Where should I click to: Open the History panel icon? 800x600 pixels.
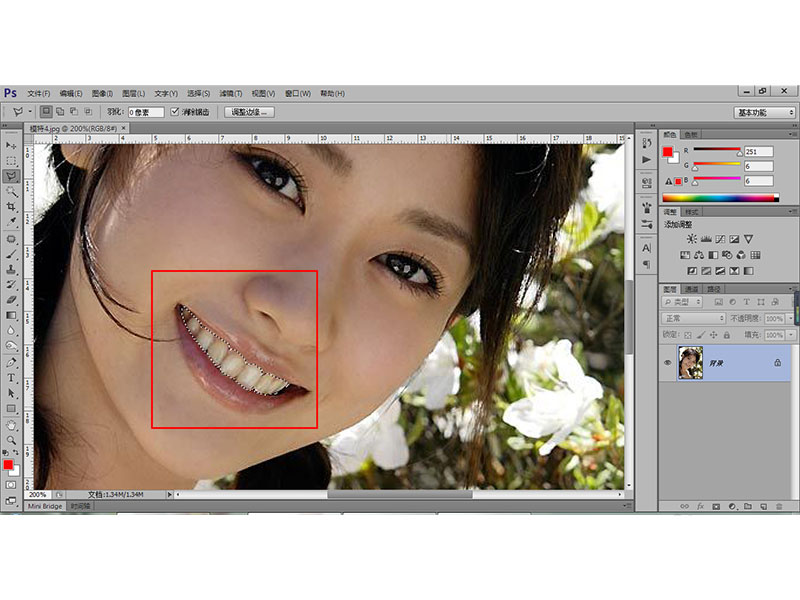tap(647, 144)
